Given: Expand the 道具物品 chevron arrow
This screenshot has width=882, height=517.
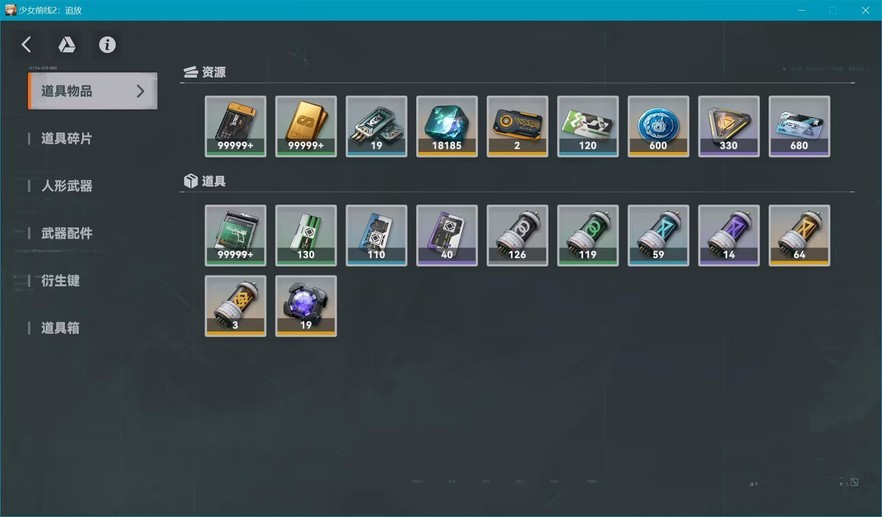Looking at the screenshot, I should click(x=141, y=91).
